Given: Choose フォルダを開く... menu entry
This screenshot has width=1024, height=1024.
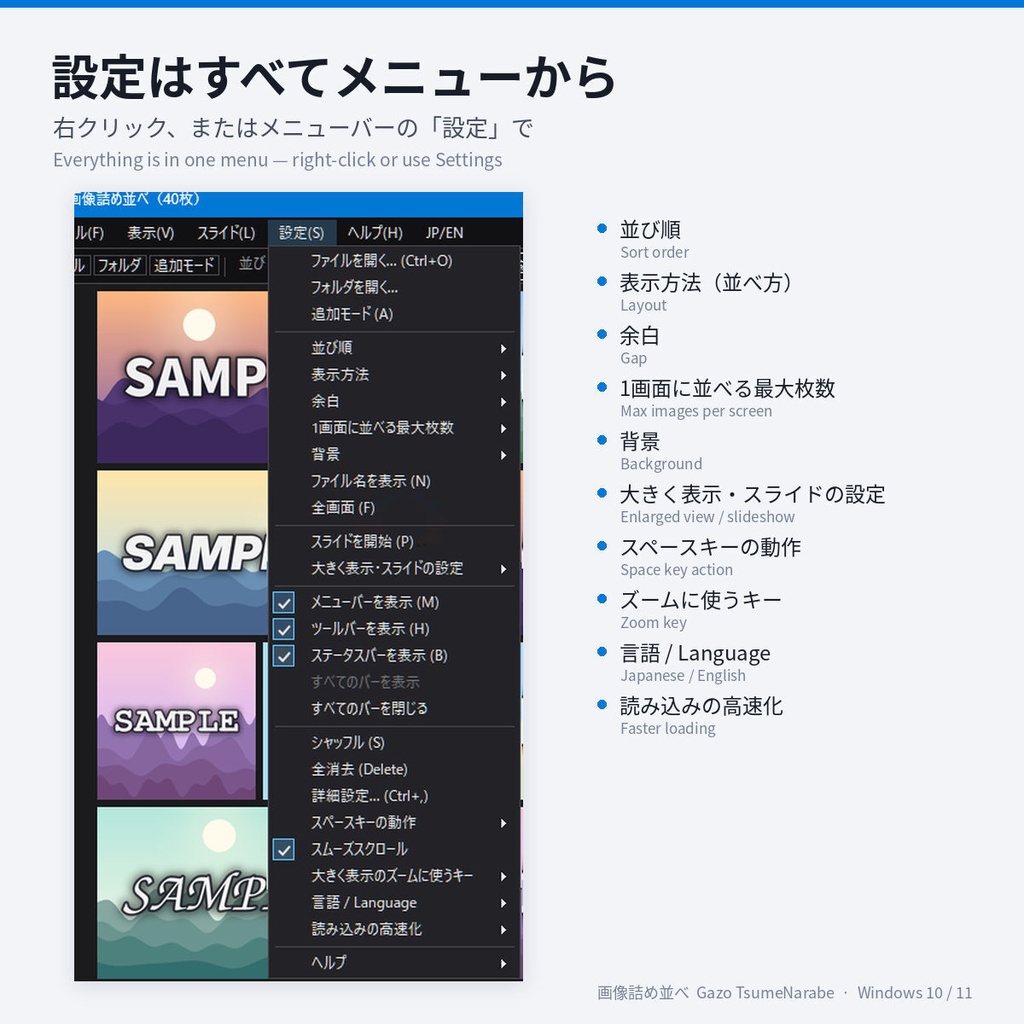Looking at the screenshot, I should 394,287.
